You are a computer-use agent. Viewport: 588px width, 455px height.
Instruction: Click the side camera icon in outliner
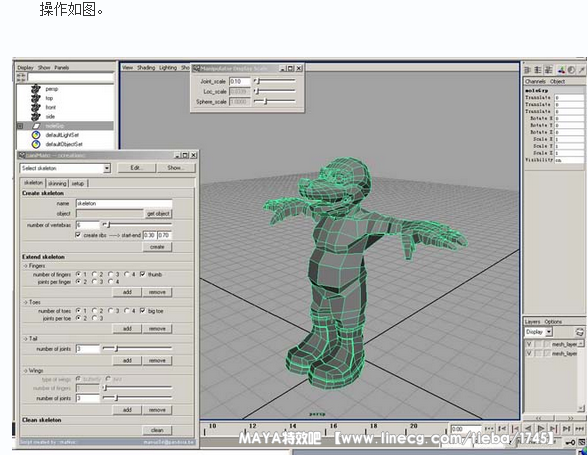click(36, 116)
